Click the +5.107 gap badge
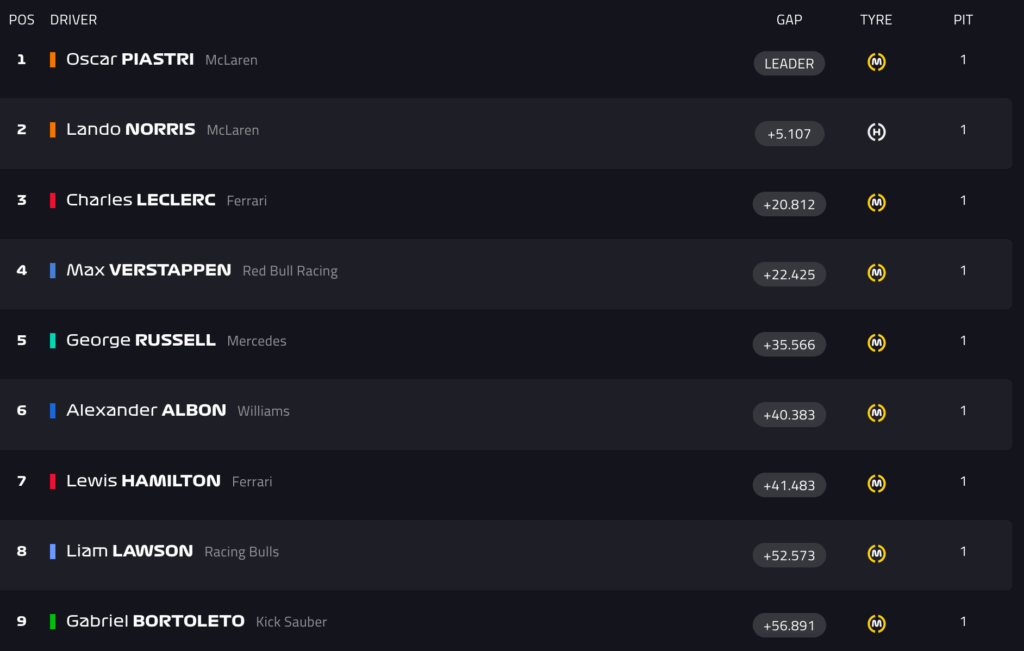Image resolution: width=1024 pixels, height=651 pixels. 789,134
